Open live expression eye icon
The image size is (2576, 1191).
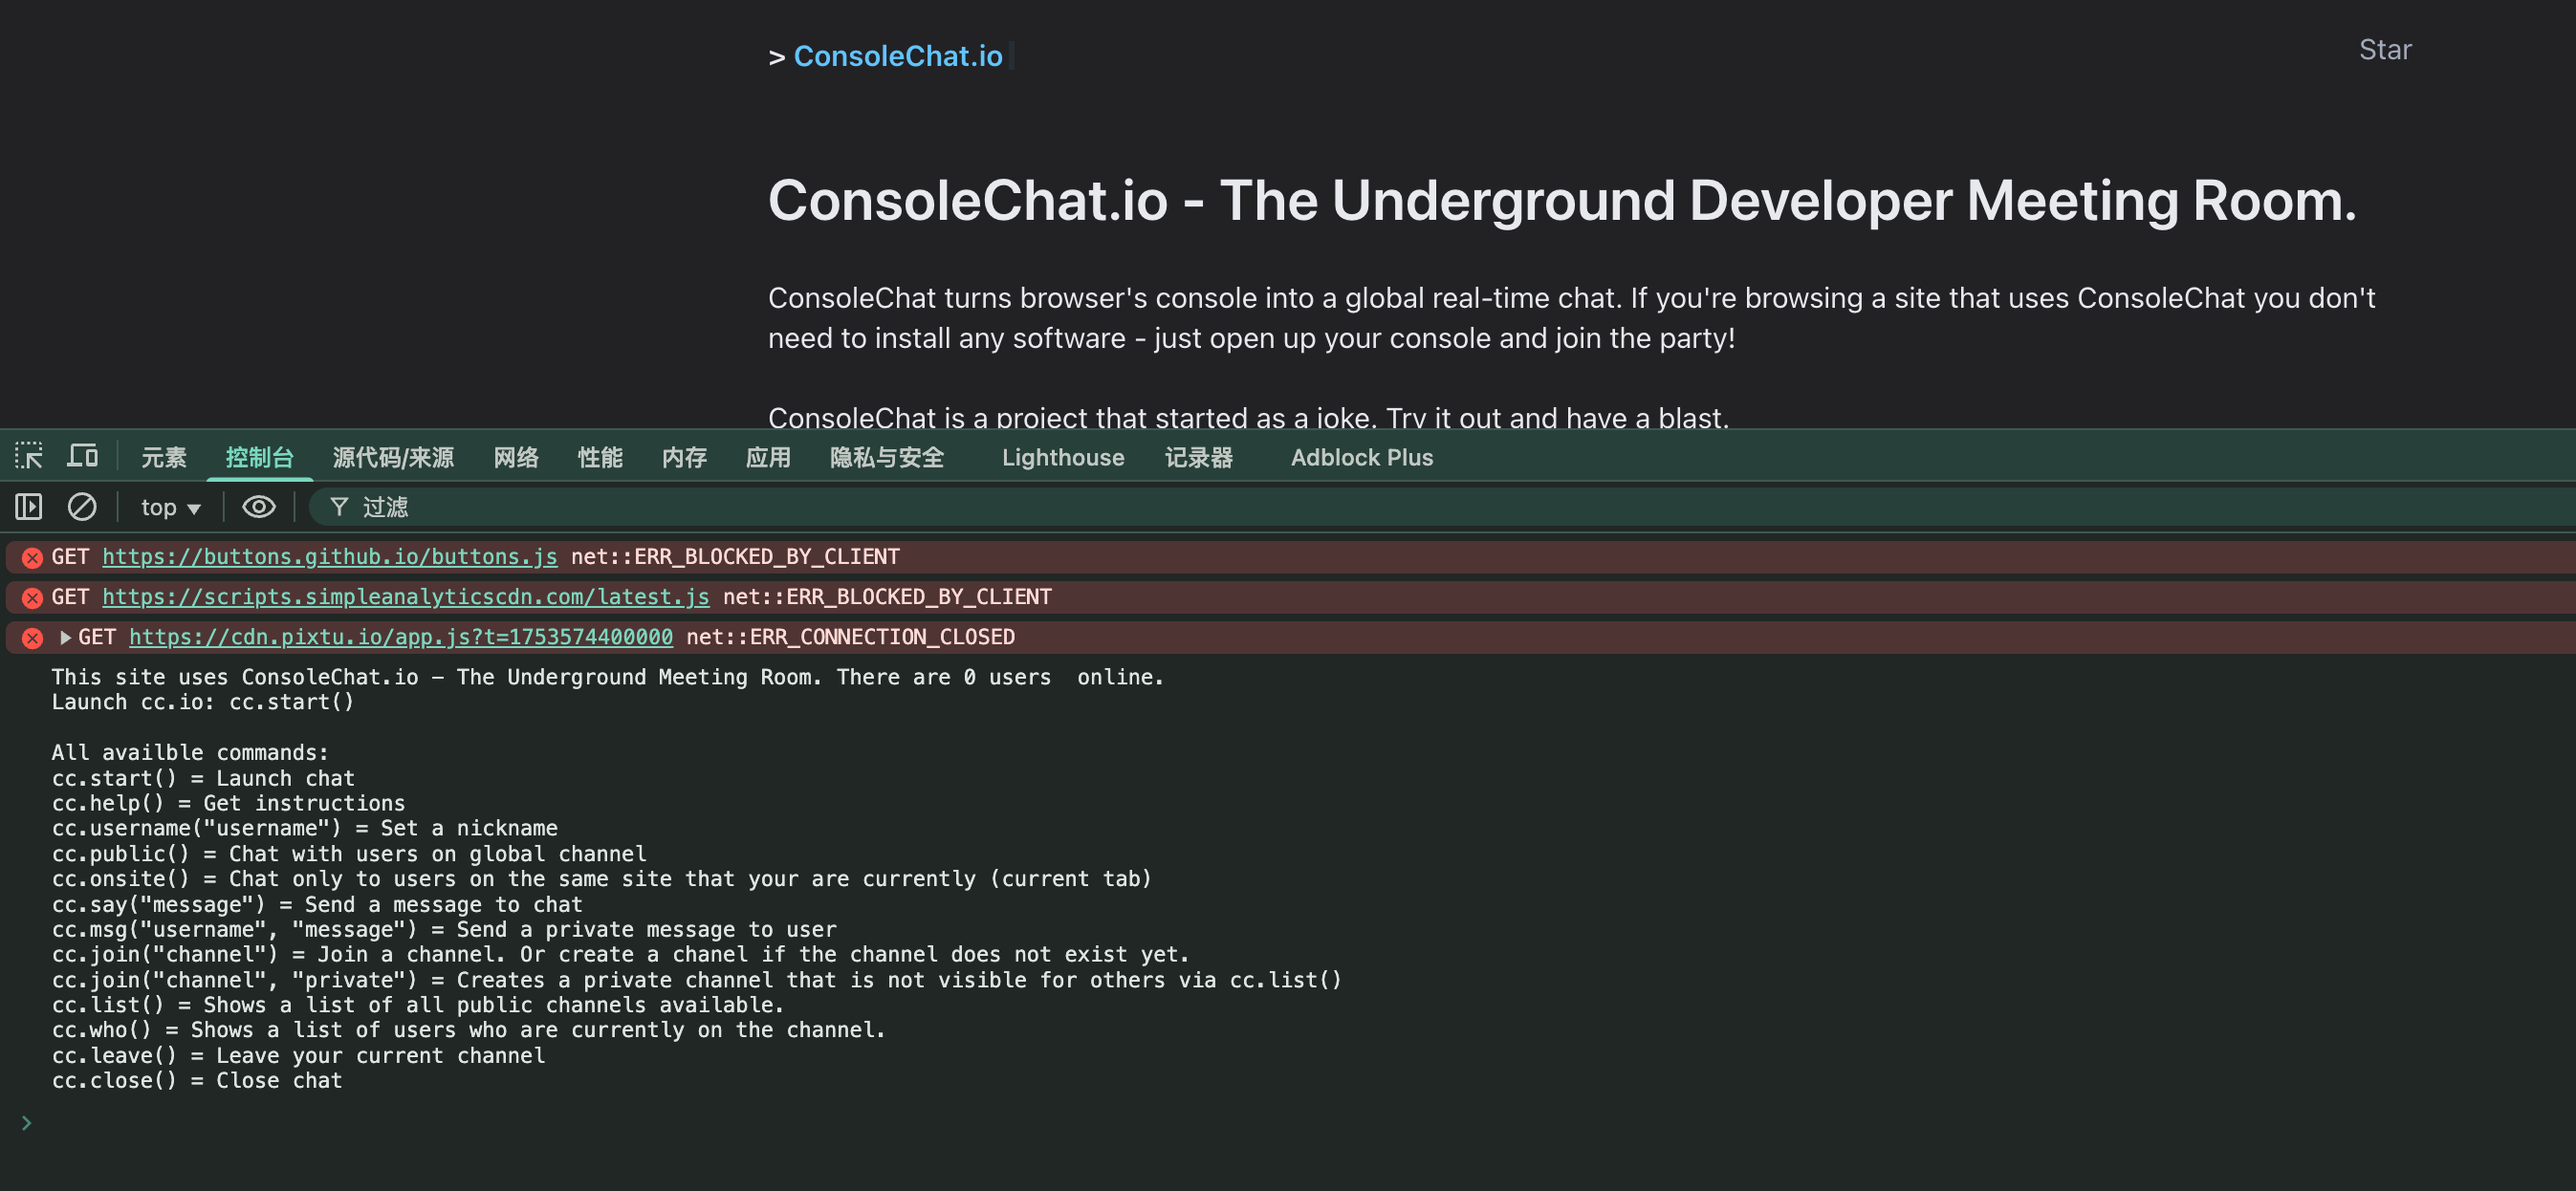[x=259, y=507]
